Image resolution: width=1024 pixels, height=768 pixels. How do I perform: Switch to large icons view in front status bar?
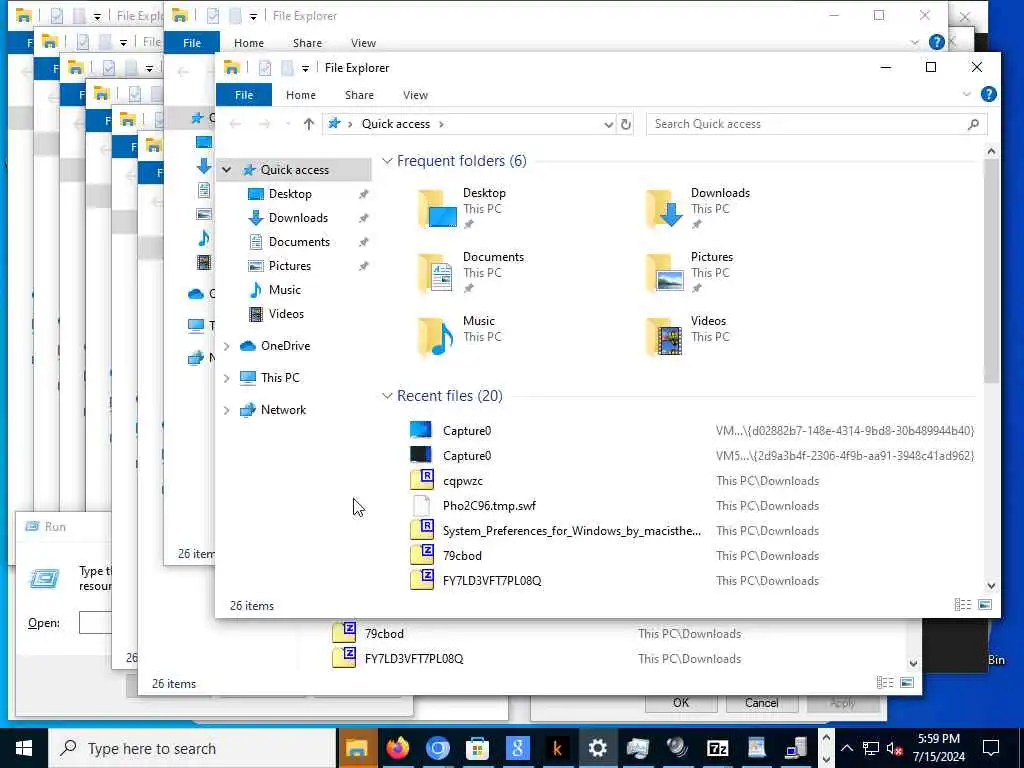[985, 605]
